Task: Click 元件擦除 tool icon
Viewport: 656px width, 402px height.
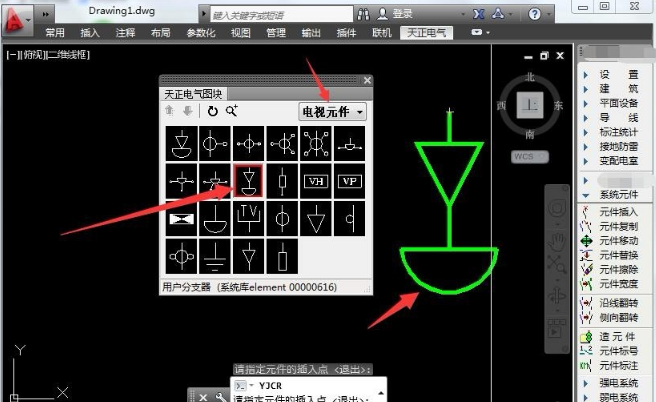Action: coord(586,269)
